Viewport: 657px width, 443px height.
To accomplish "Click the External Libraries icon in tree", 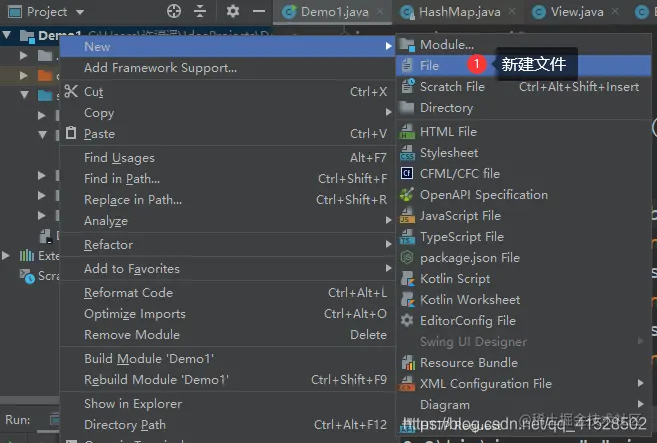I will [27, 255].
